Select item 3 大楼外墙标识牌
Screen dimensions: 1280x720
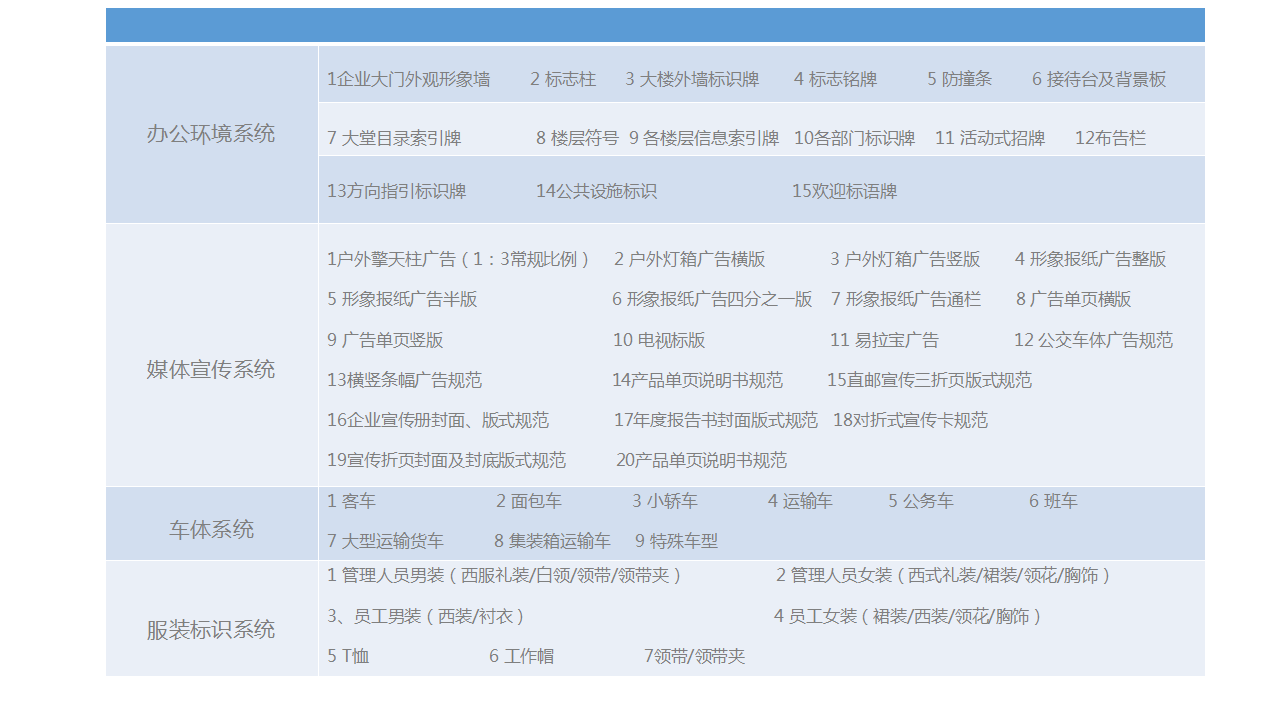point(692,80)
